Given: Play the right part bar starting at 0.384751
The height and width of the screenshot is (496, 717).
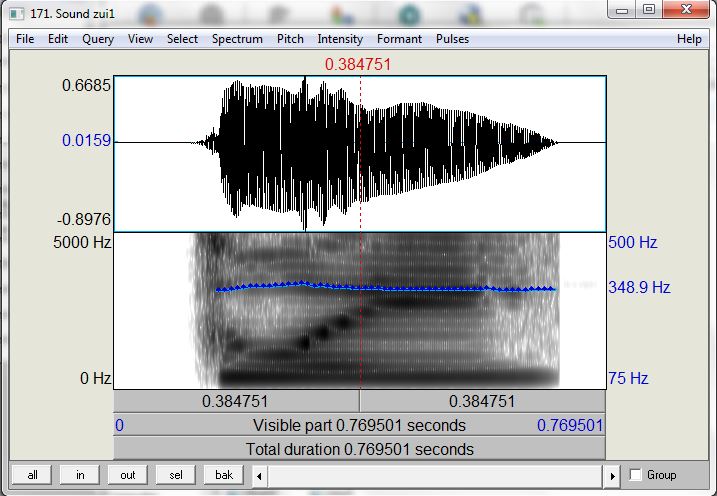Looking at the screenshot, I should (482, 401).
